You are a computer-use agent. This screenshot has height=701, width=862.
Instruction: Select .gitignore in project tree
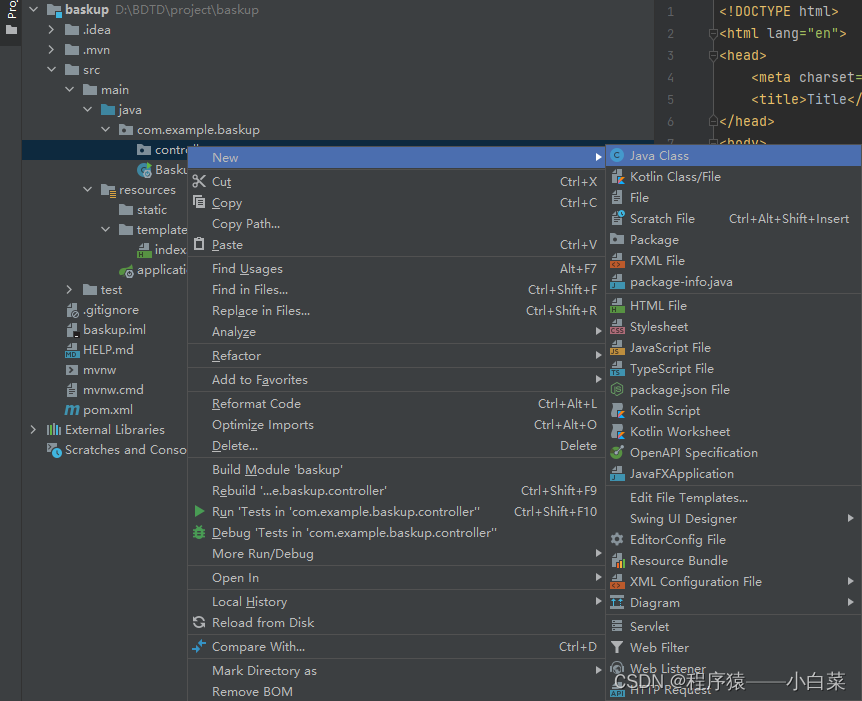(x=102, y=310)
